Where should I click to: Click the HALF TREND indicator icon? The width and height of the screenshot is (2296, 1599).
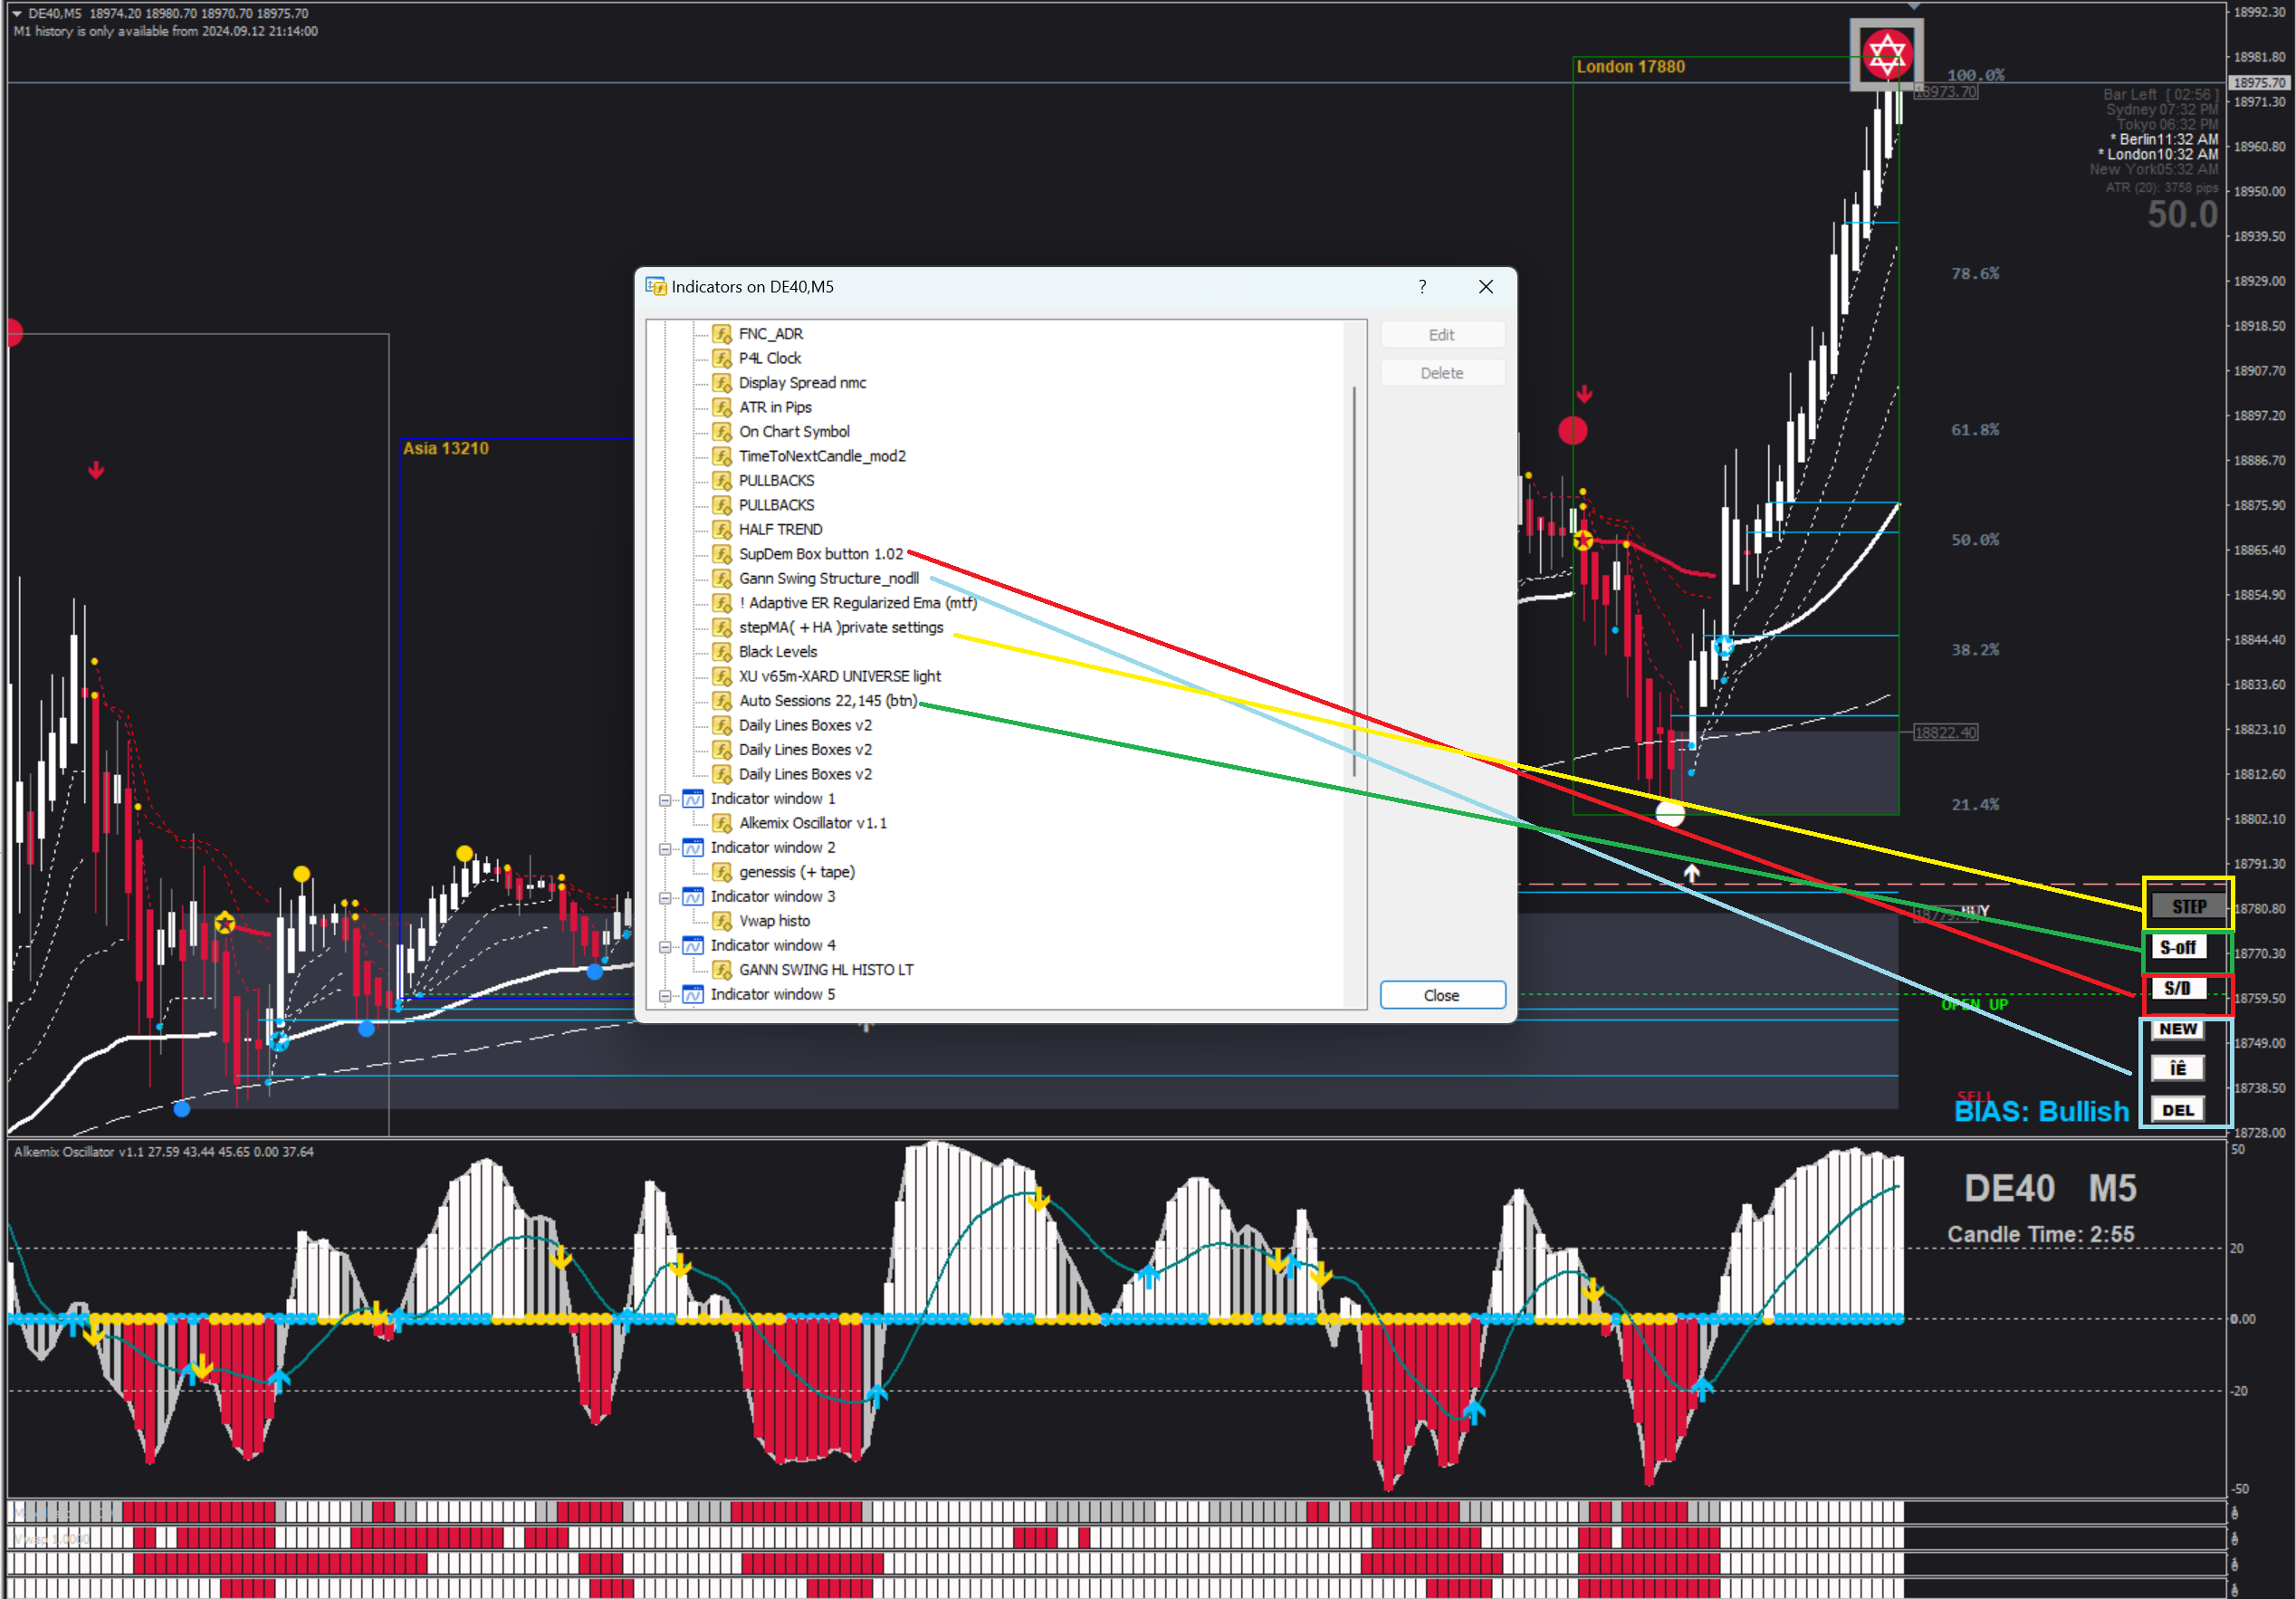pos(722,530)
